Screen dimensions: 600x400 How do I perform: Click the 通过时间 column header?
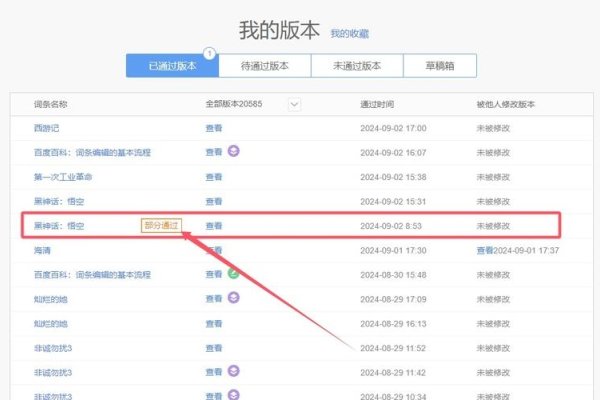(x=377, y=104)
